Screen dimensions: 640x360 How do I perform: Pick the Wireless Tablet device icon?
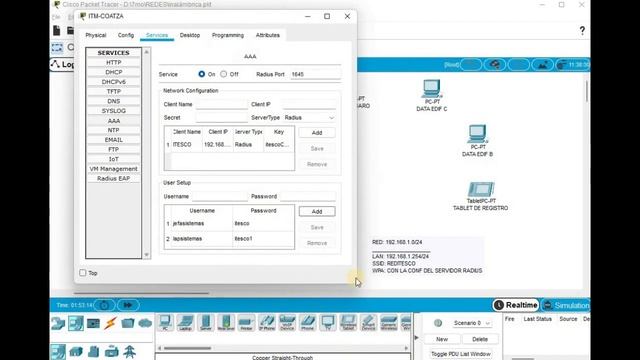pyautogui.click(x=348, y=322)
